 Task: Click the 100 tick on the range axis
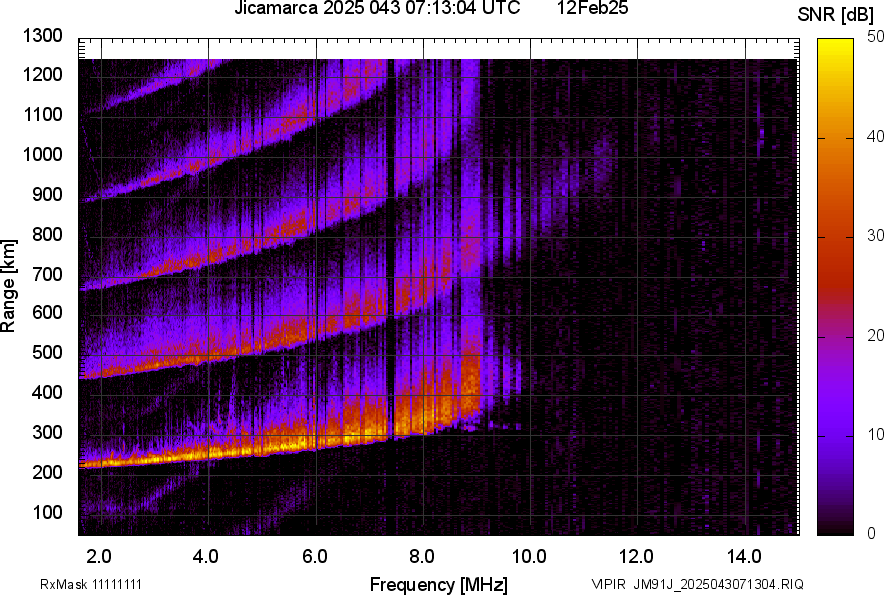pyautogui.click(x=46, y=512)
